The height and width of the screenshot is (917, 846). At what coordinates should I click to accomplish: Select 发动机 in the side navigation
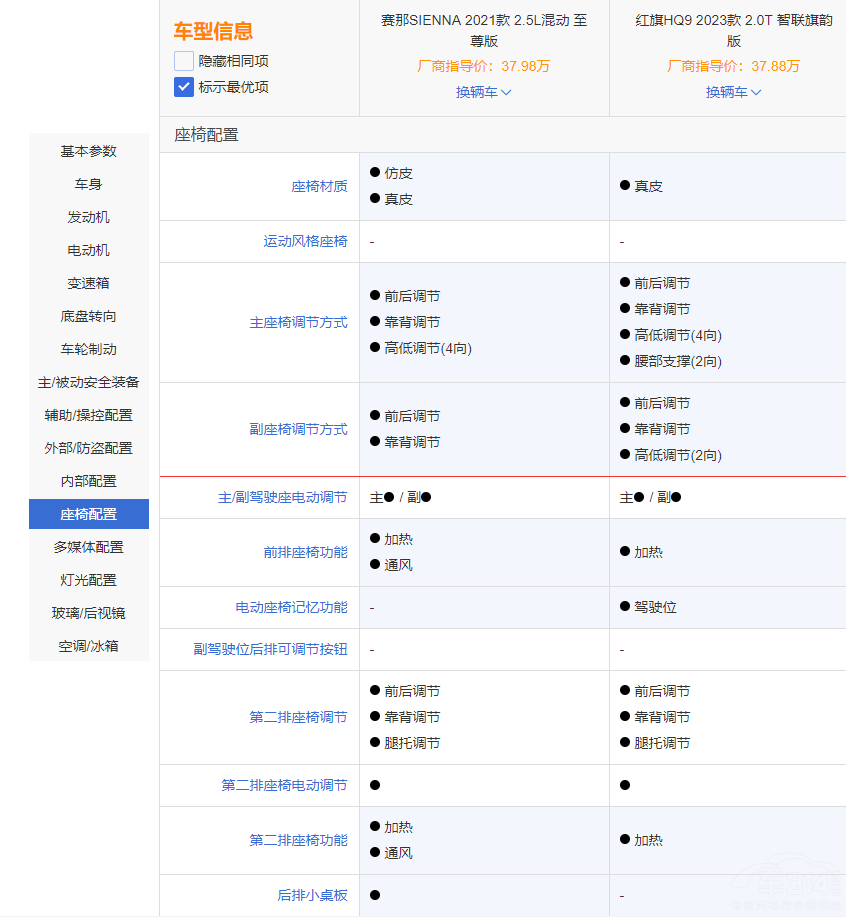89,217
